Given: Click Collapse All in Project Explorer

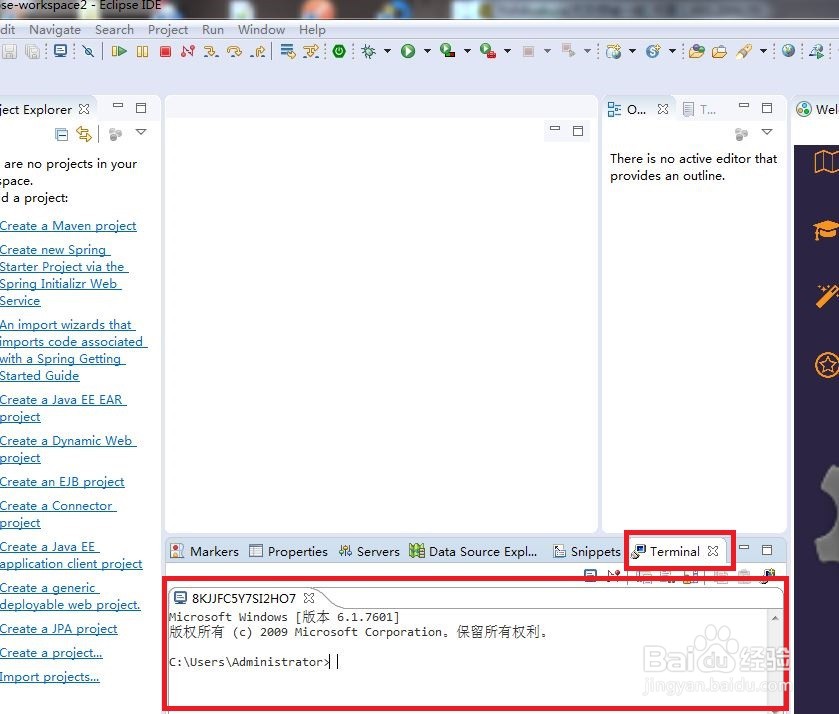Looking at the screenshot, I should (x=62, y=134).
